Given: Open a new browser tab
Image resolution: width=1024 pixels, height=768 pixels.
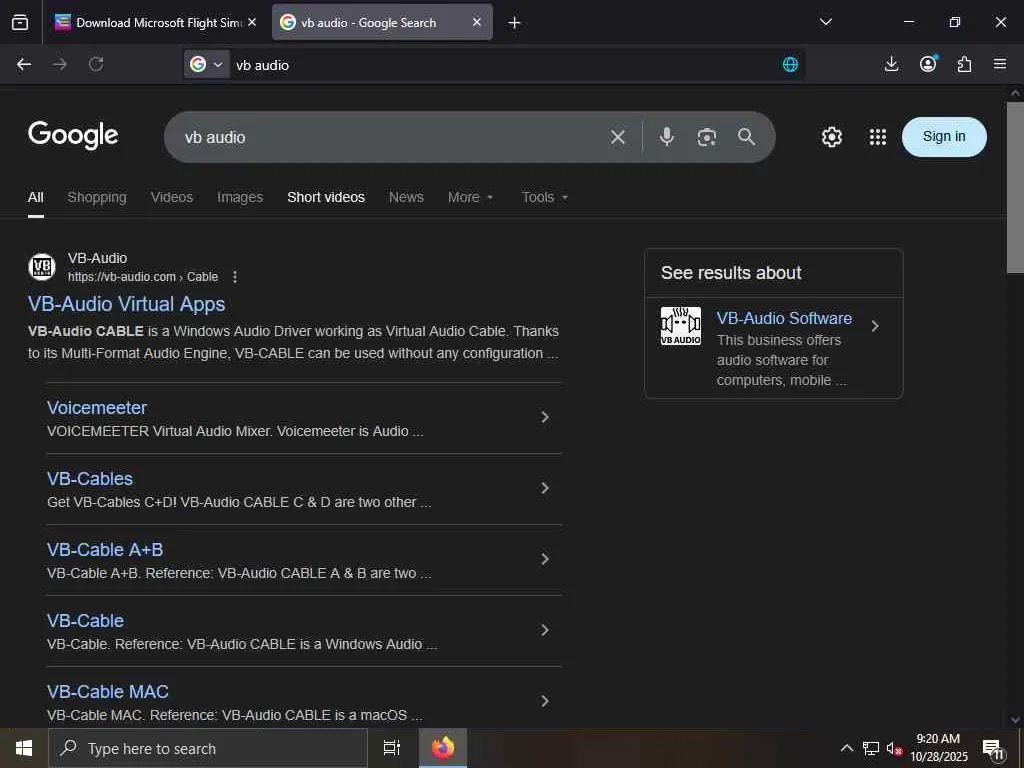Looking at the screenshot, I should (x=514, y=23).
